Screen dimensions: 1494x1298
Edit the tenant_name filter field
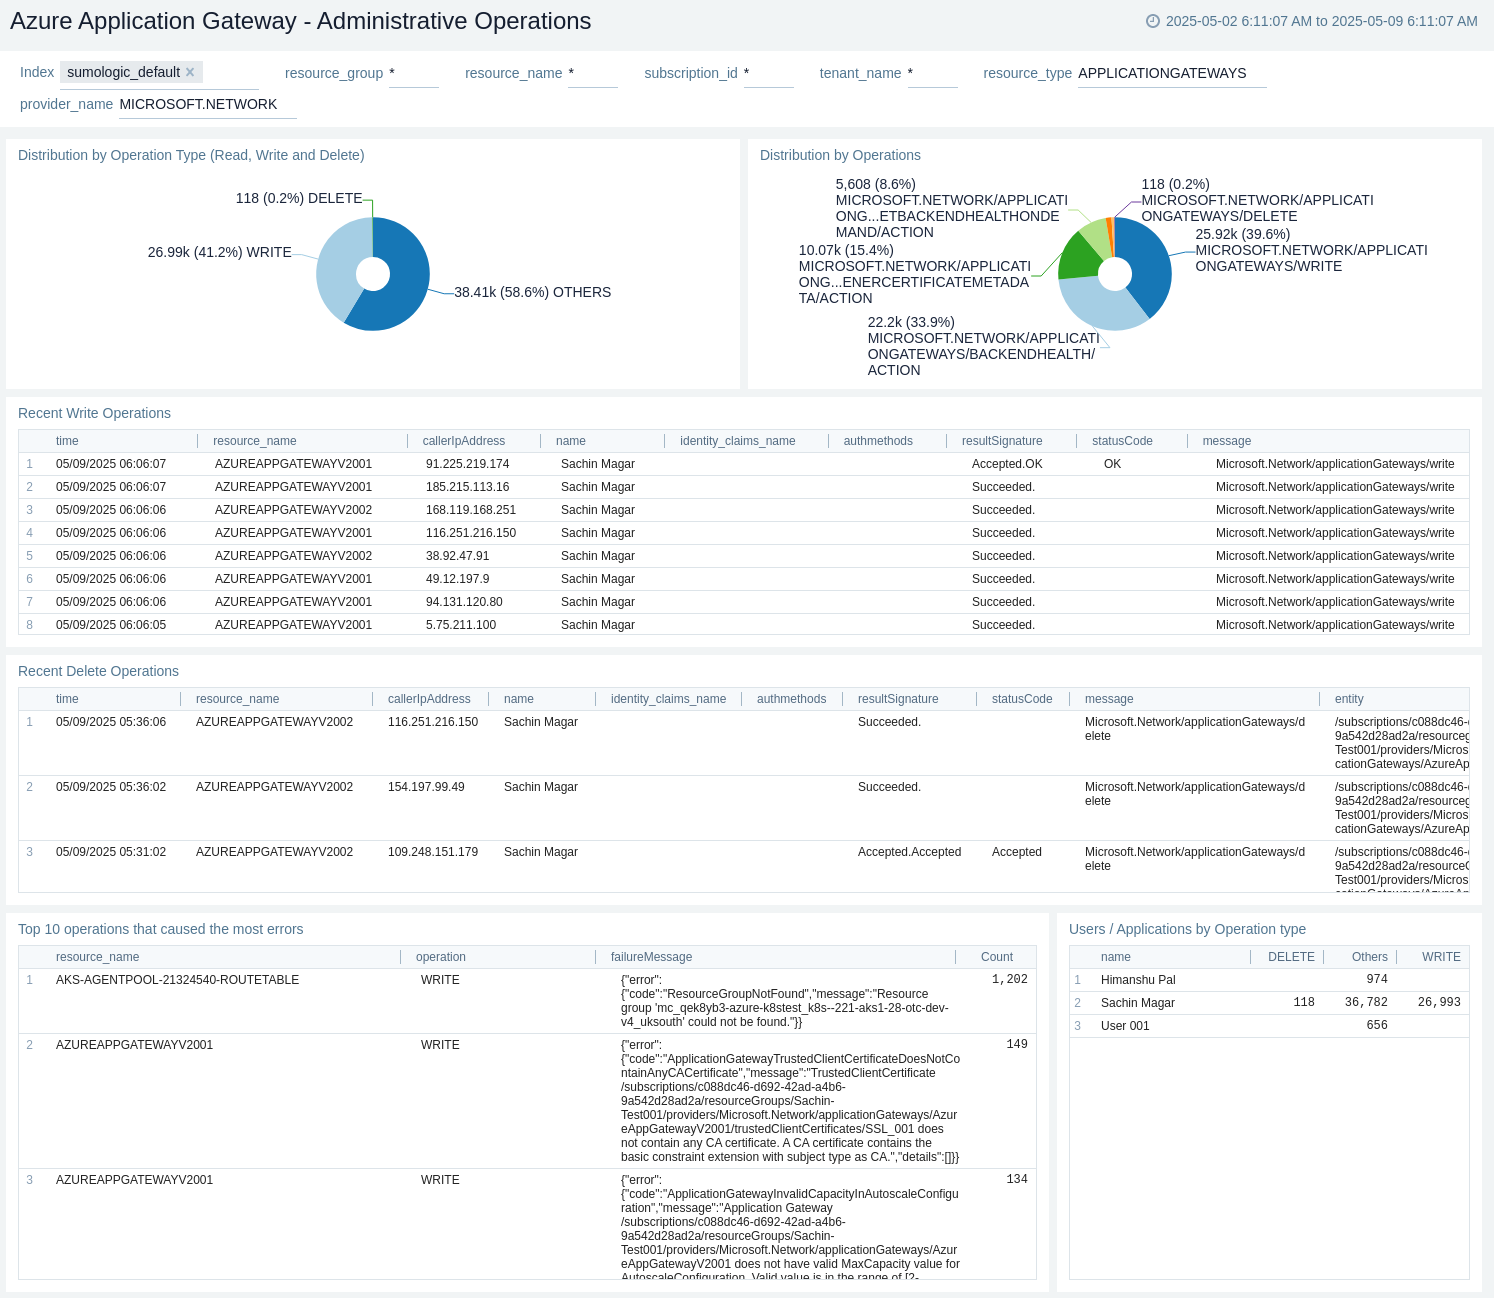pyautogui.click(x=932, y=73)
